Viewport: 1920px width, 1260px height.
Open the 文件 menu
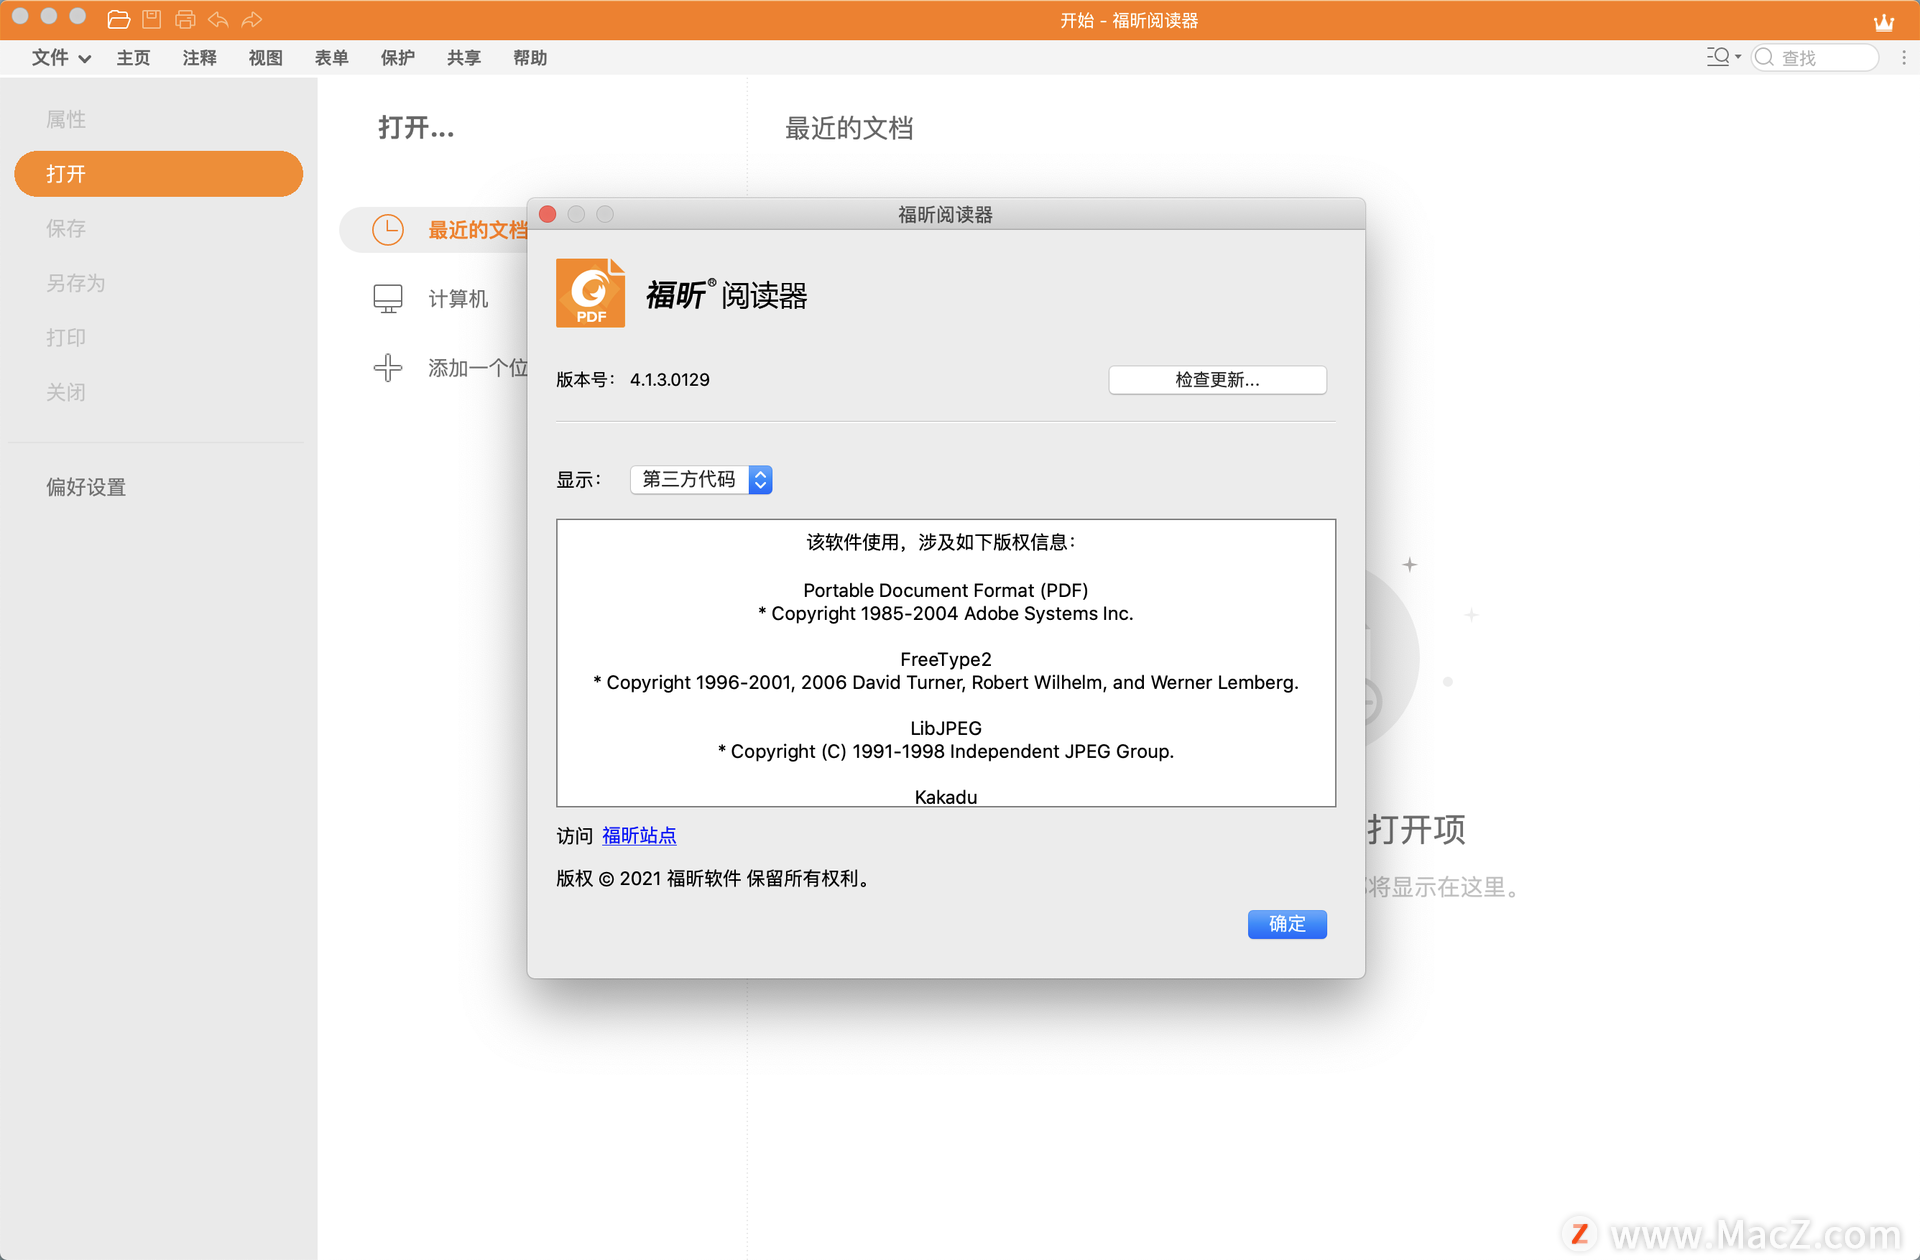(61, 58)
